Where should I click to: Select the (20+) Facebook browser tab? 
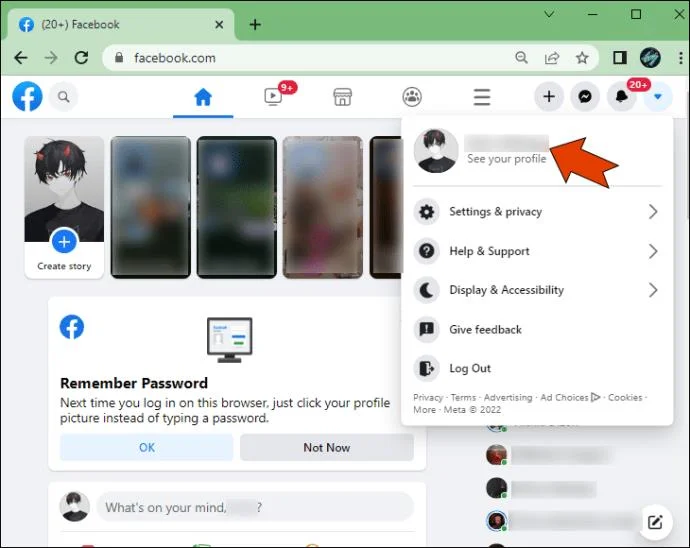tap(119, 25)
